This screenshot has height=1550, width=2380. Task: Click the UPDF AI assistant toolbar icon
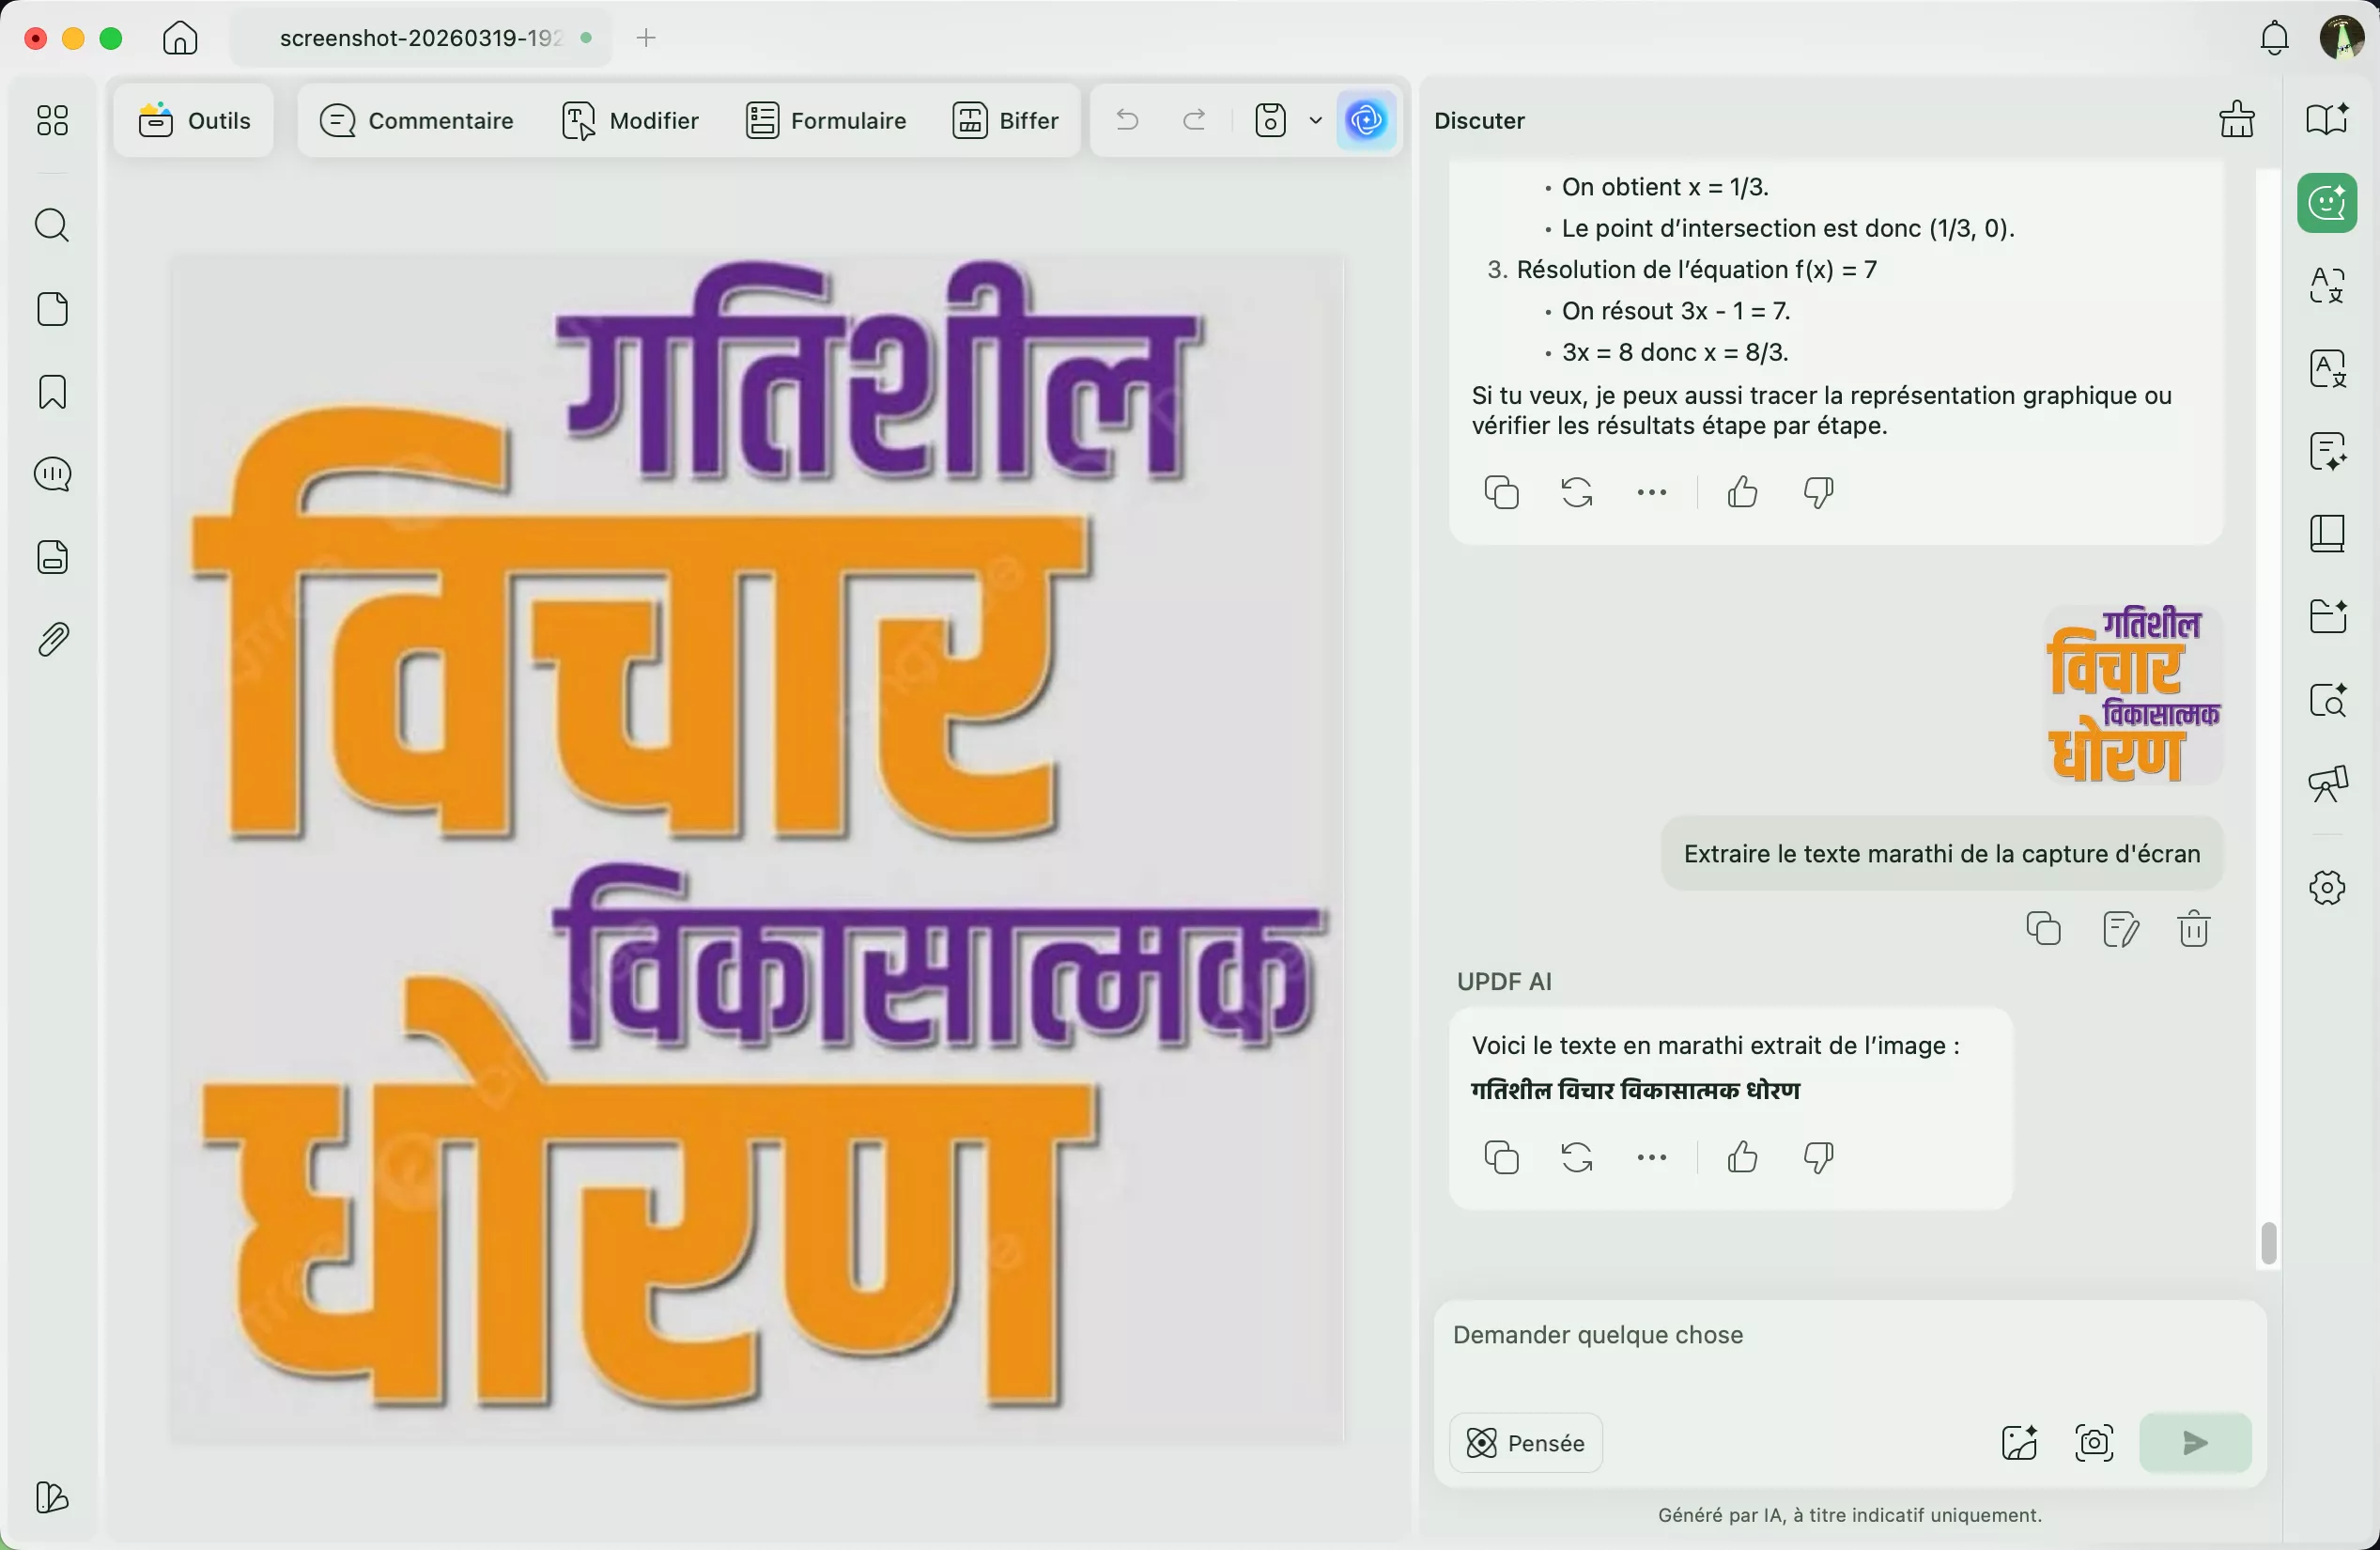1366,121
